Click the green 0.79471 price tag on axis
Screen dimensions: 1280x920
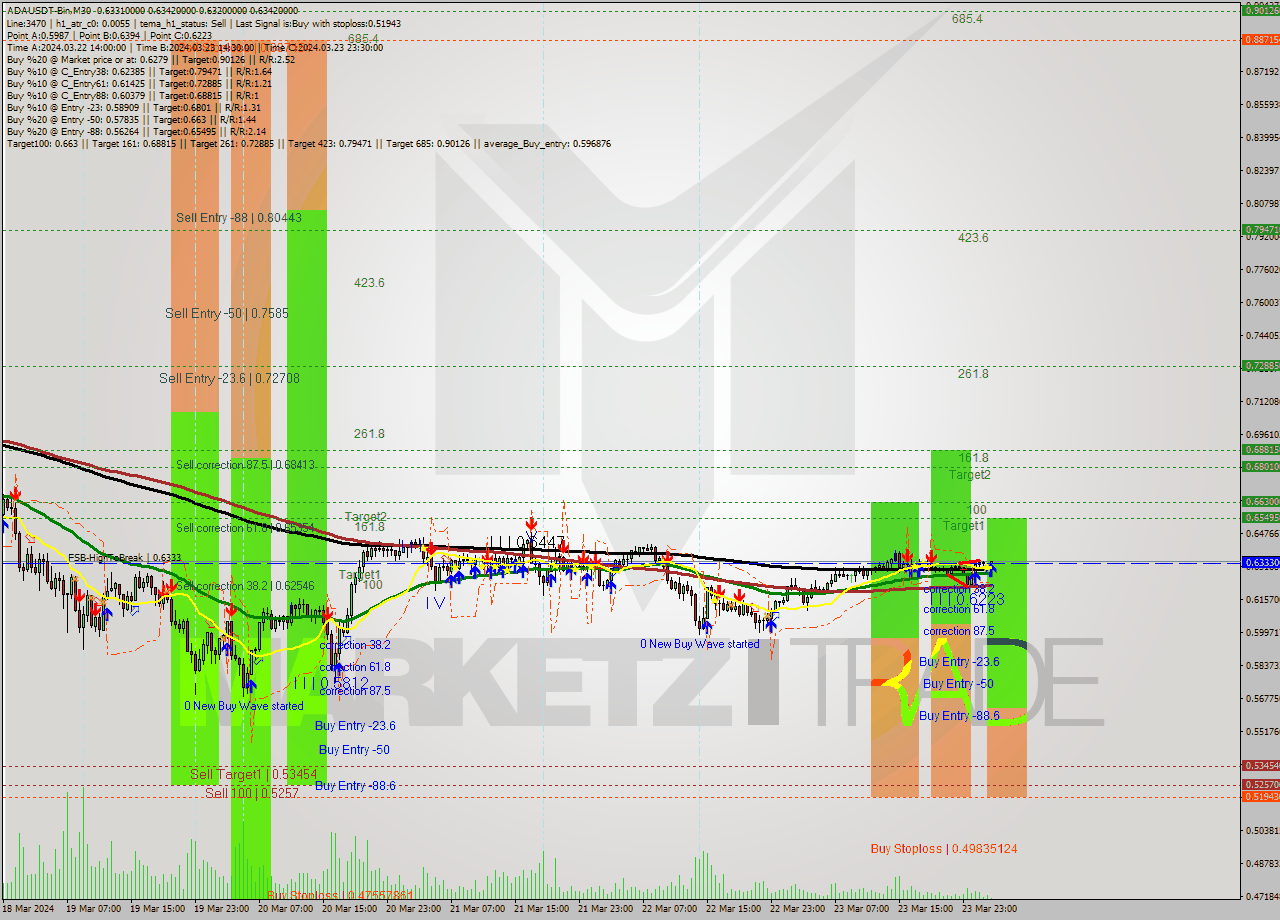tap(1260, 229)
